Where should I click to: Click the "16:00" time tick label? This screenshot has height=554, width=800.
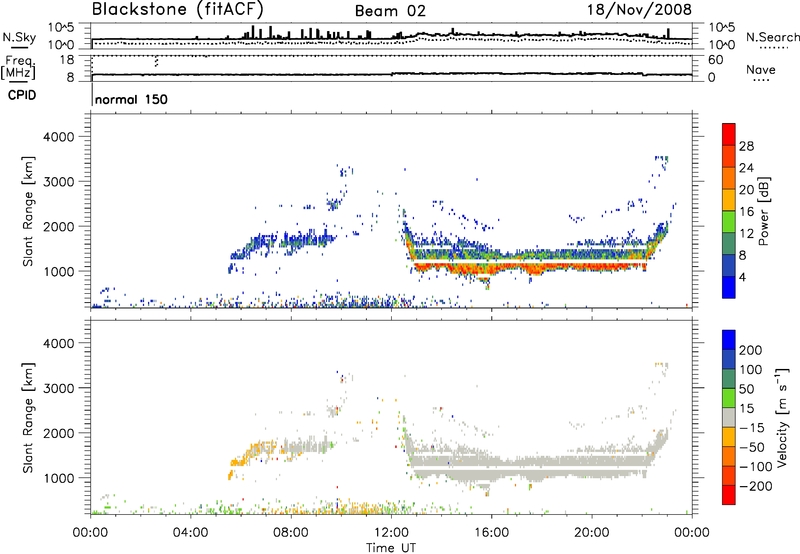[x=491, y=533]
